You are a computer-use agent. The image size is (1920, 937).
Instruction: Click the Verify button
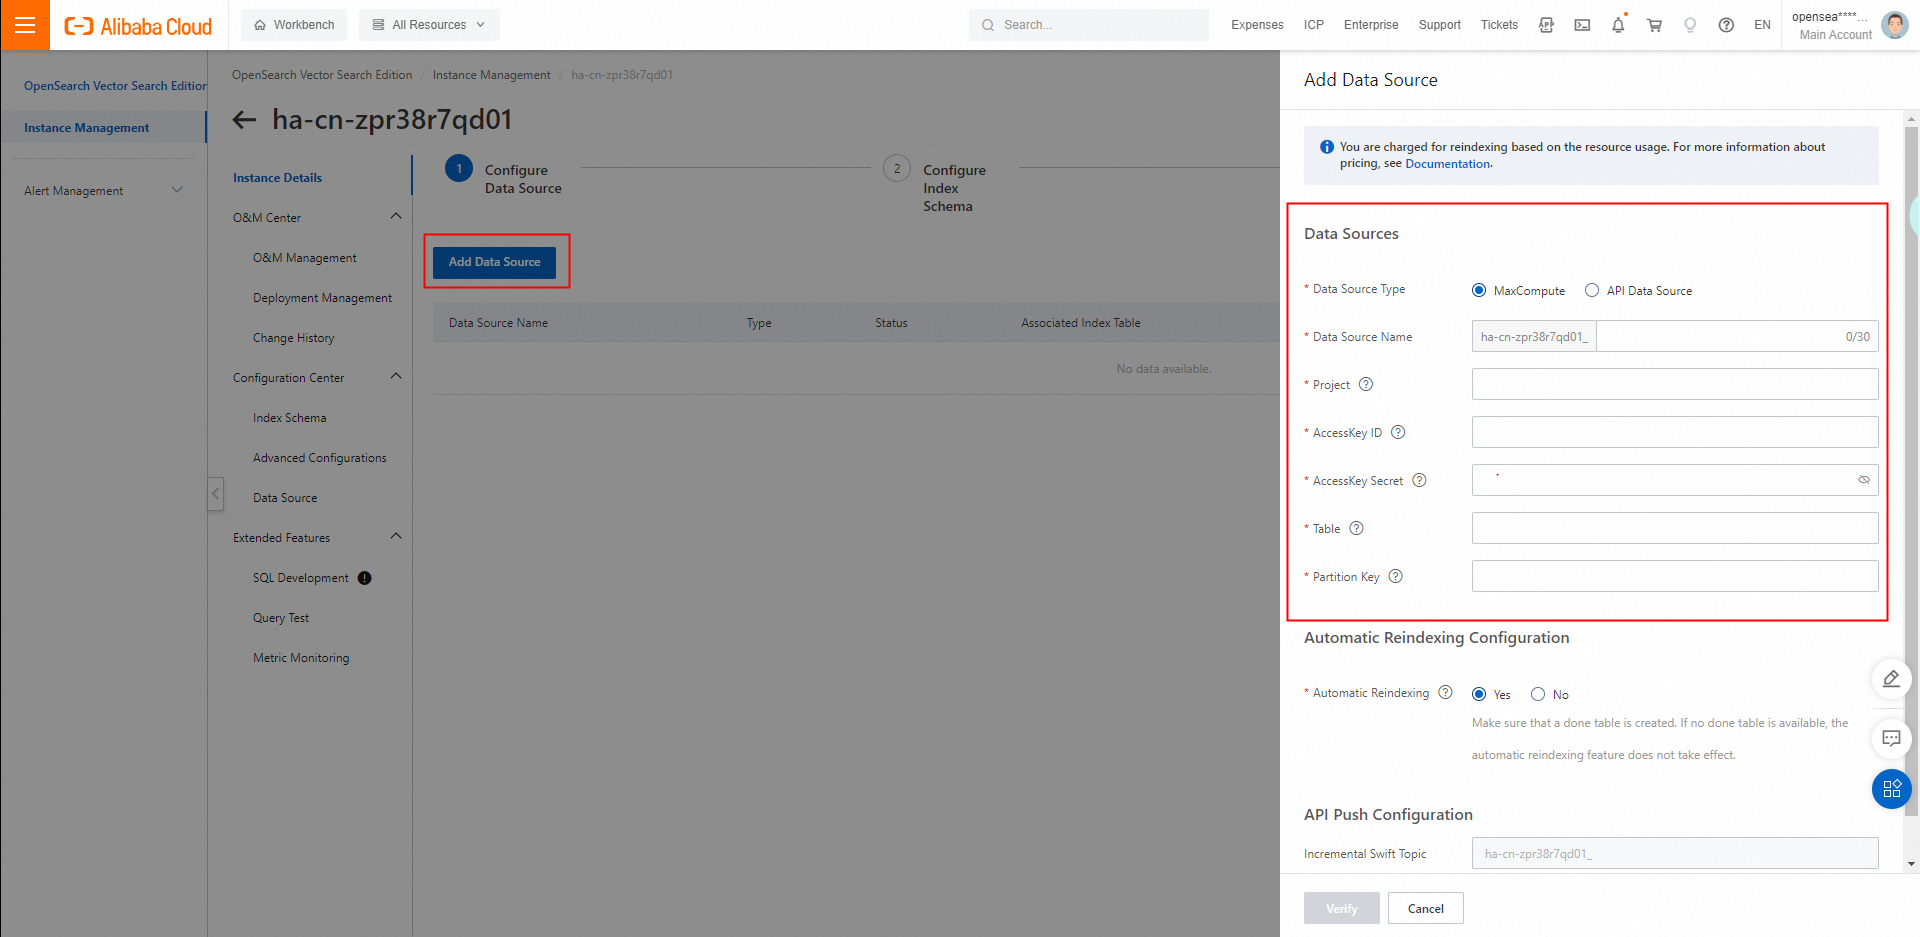1342,908
